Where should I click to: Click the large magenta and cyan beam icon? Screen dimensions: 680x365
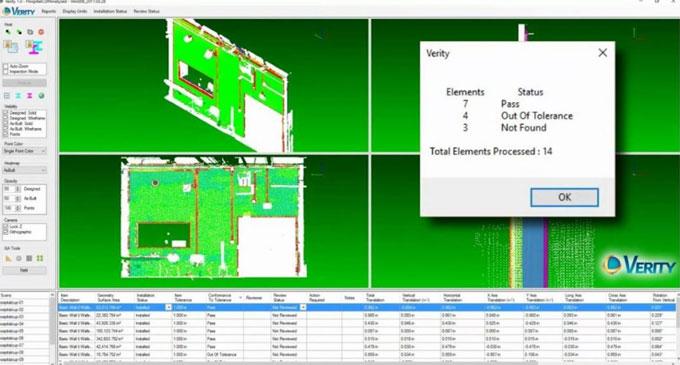pos(33,47)
